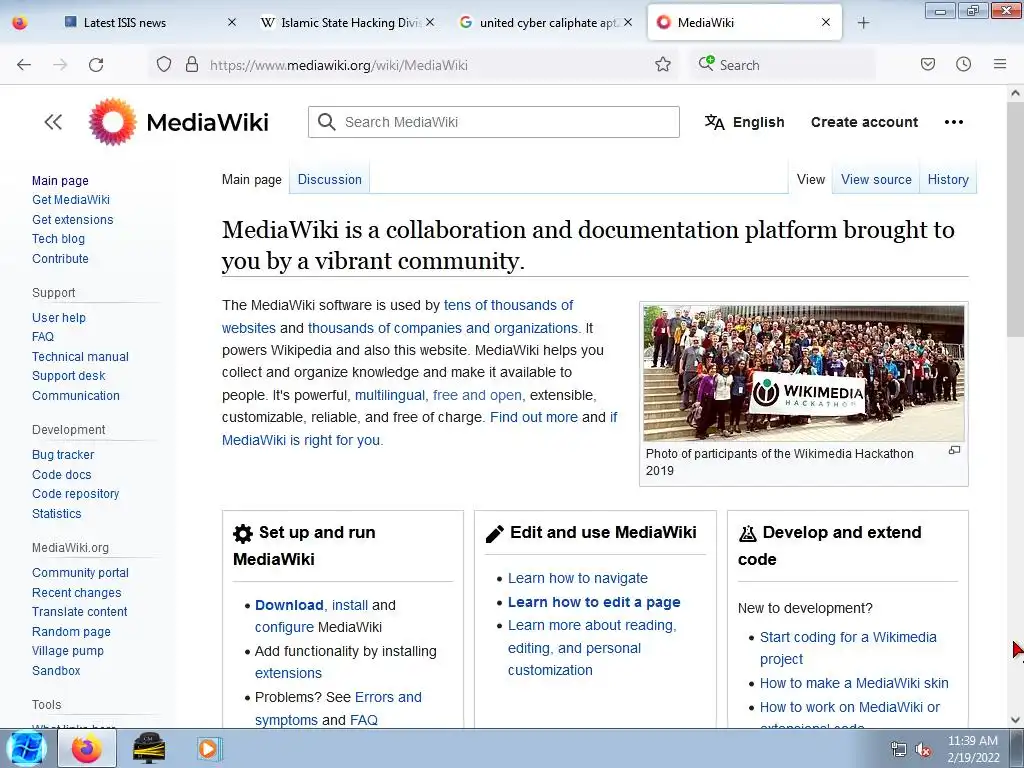Open Learn how to navigate link
This screenshot has width=1024, height=768.
click(578, 578)
